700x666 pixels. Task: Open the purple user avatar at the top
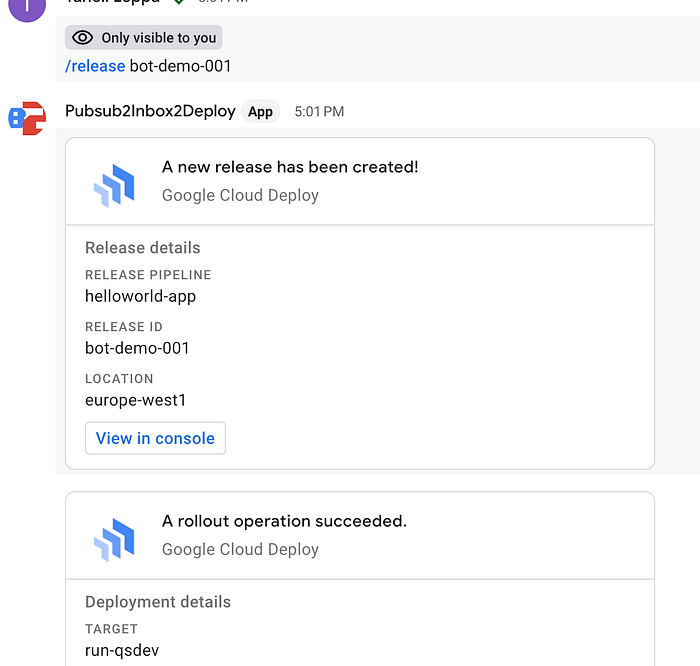[x=27, y=7]
